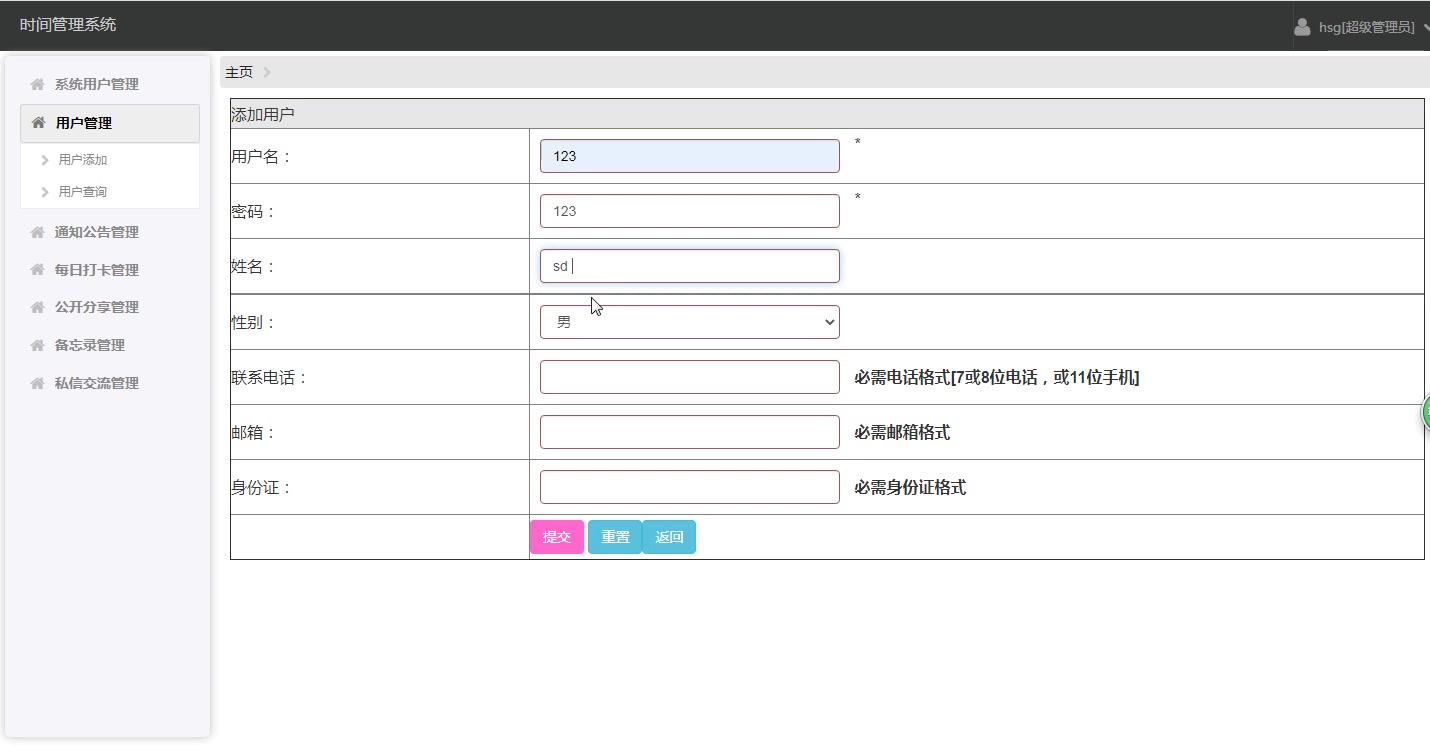Click the user avatar icon in header
Viewport: 1430px width, 756px height.
pyautogui.click(x=1302, y=27)
